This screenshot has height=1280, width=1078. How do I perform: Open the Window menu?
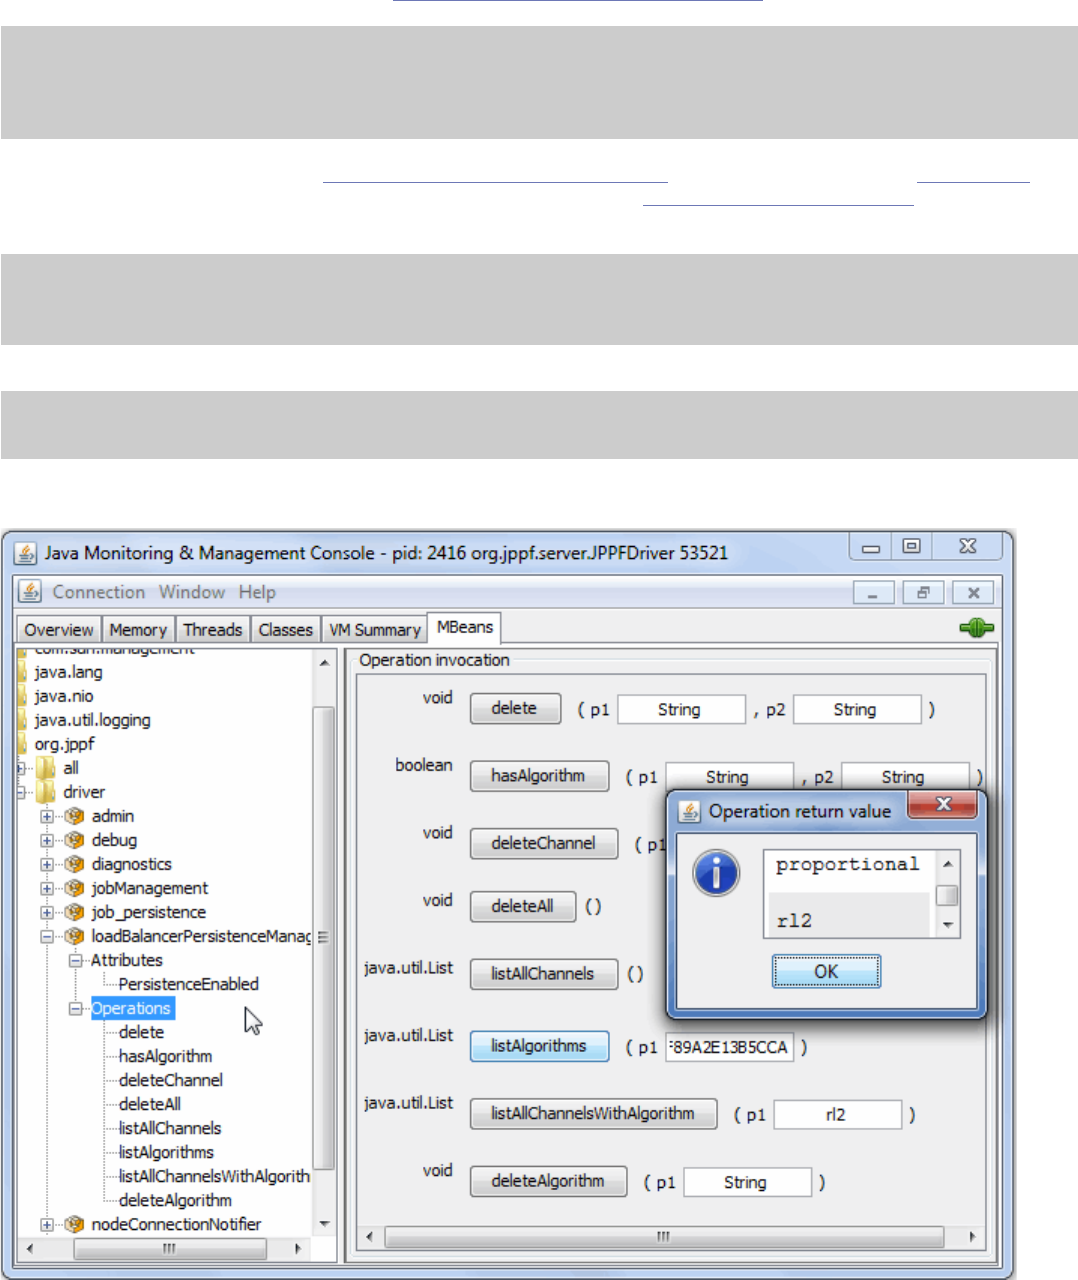point(192,592)
